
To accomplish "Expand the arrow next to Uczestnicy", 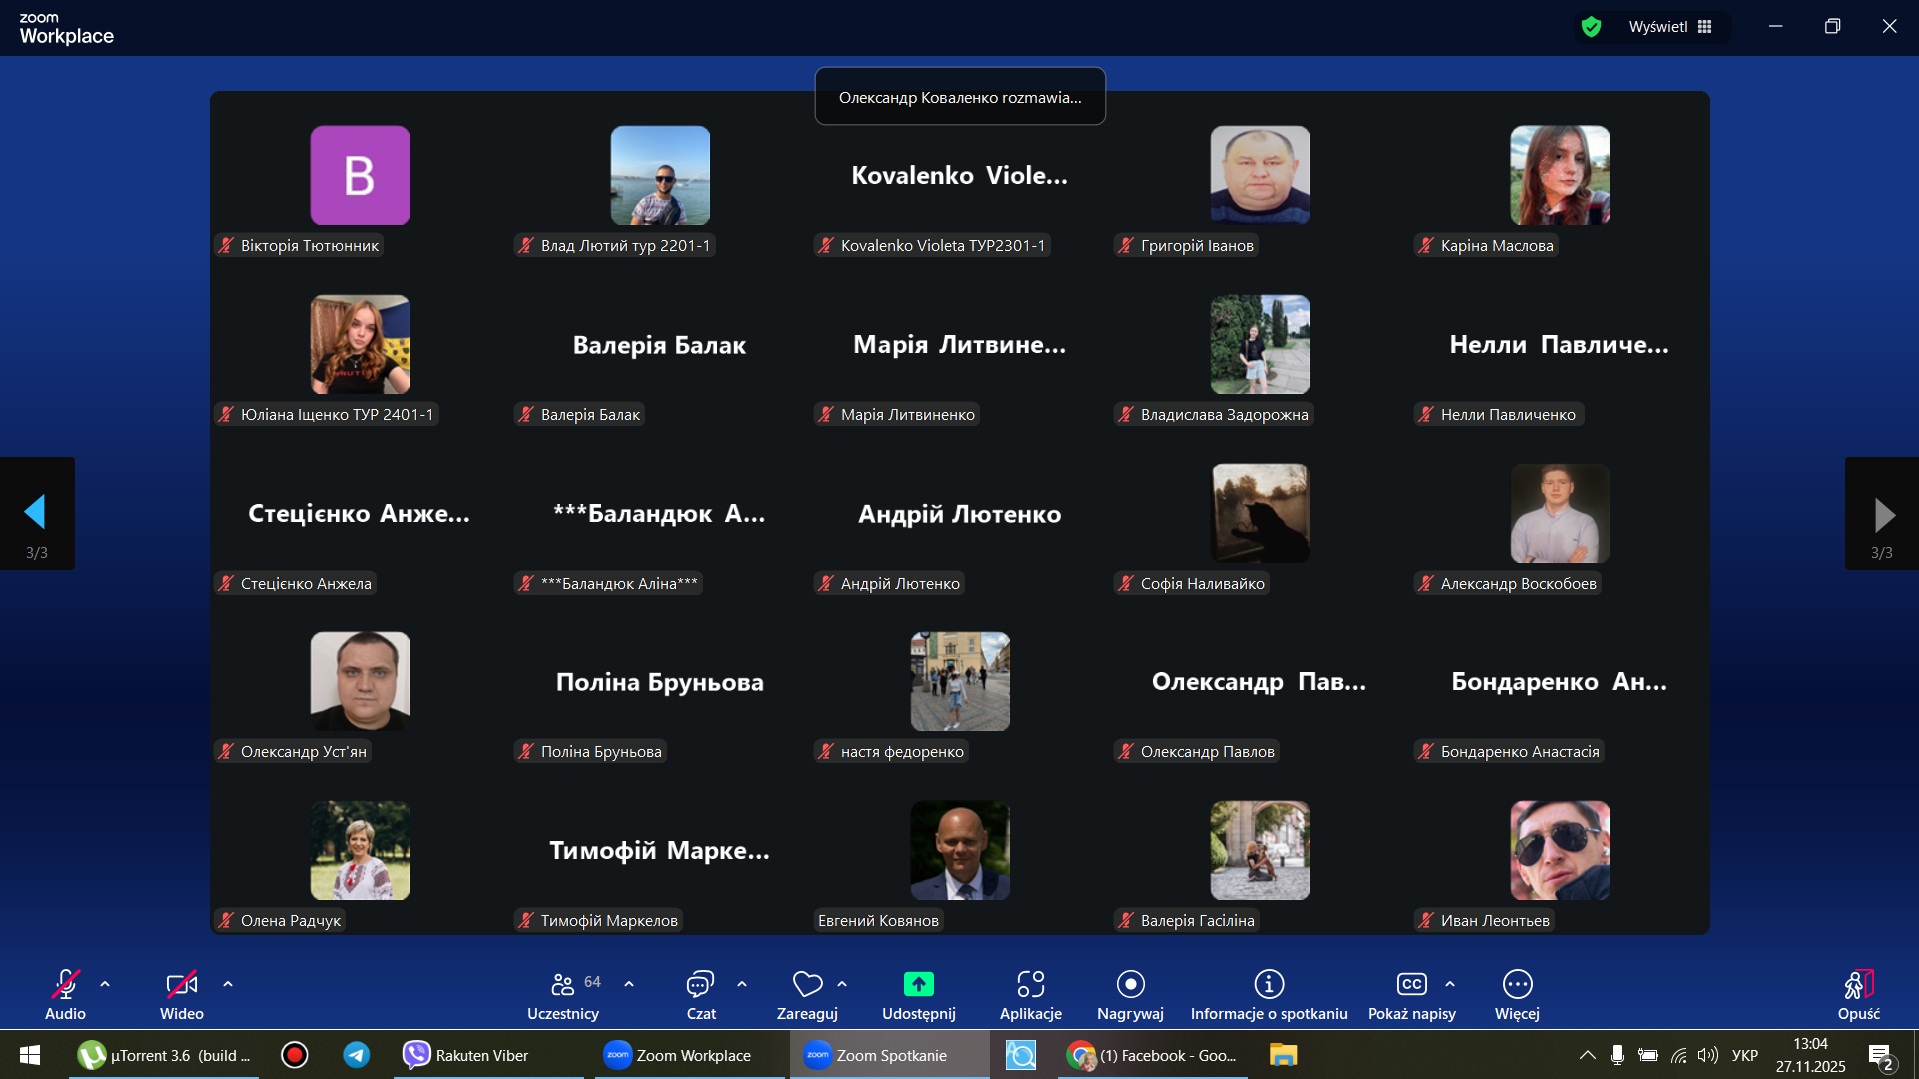I will [629, 984].
